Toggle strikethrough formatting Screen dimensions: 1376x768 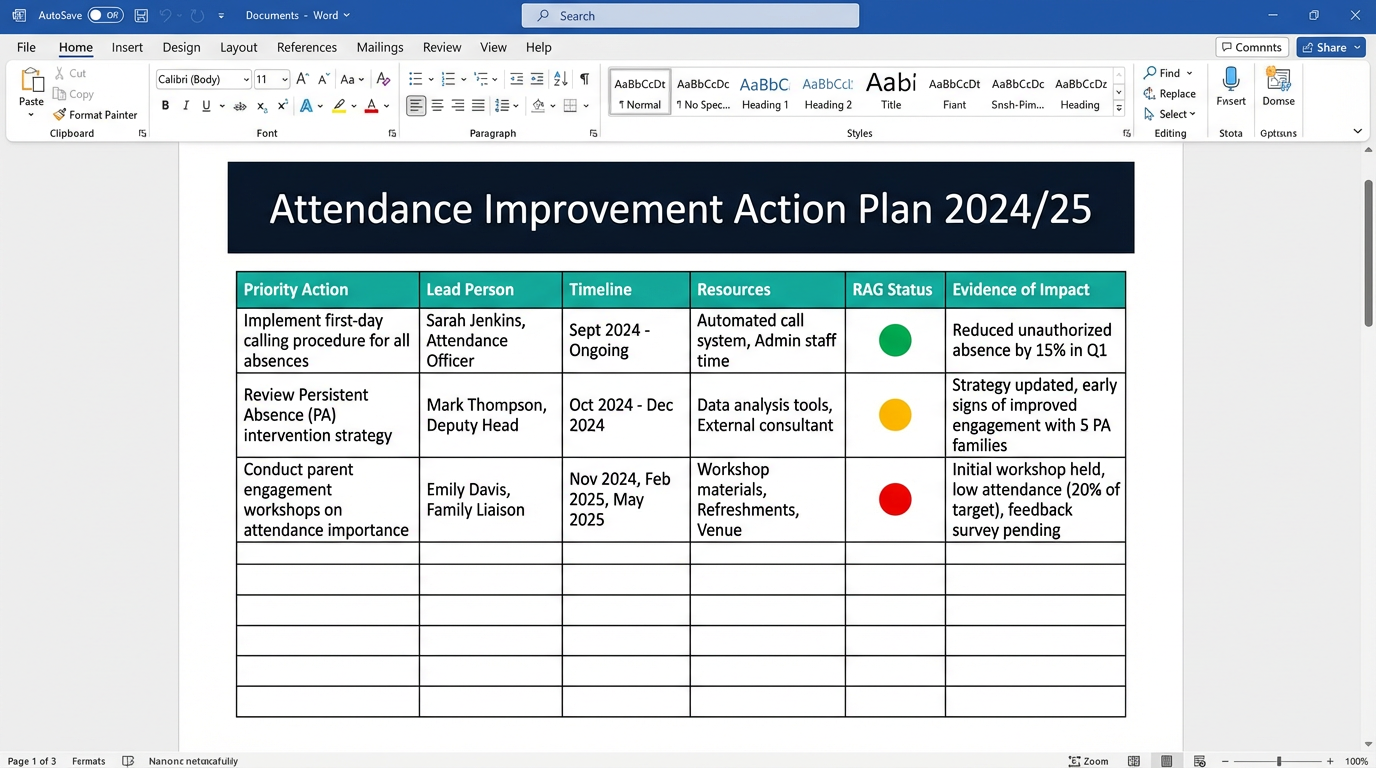coord(239,105)
